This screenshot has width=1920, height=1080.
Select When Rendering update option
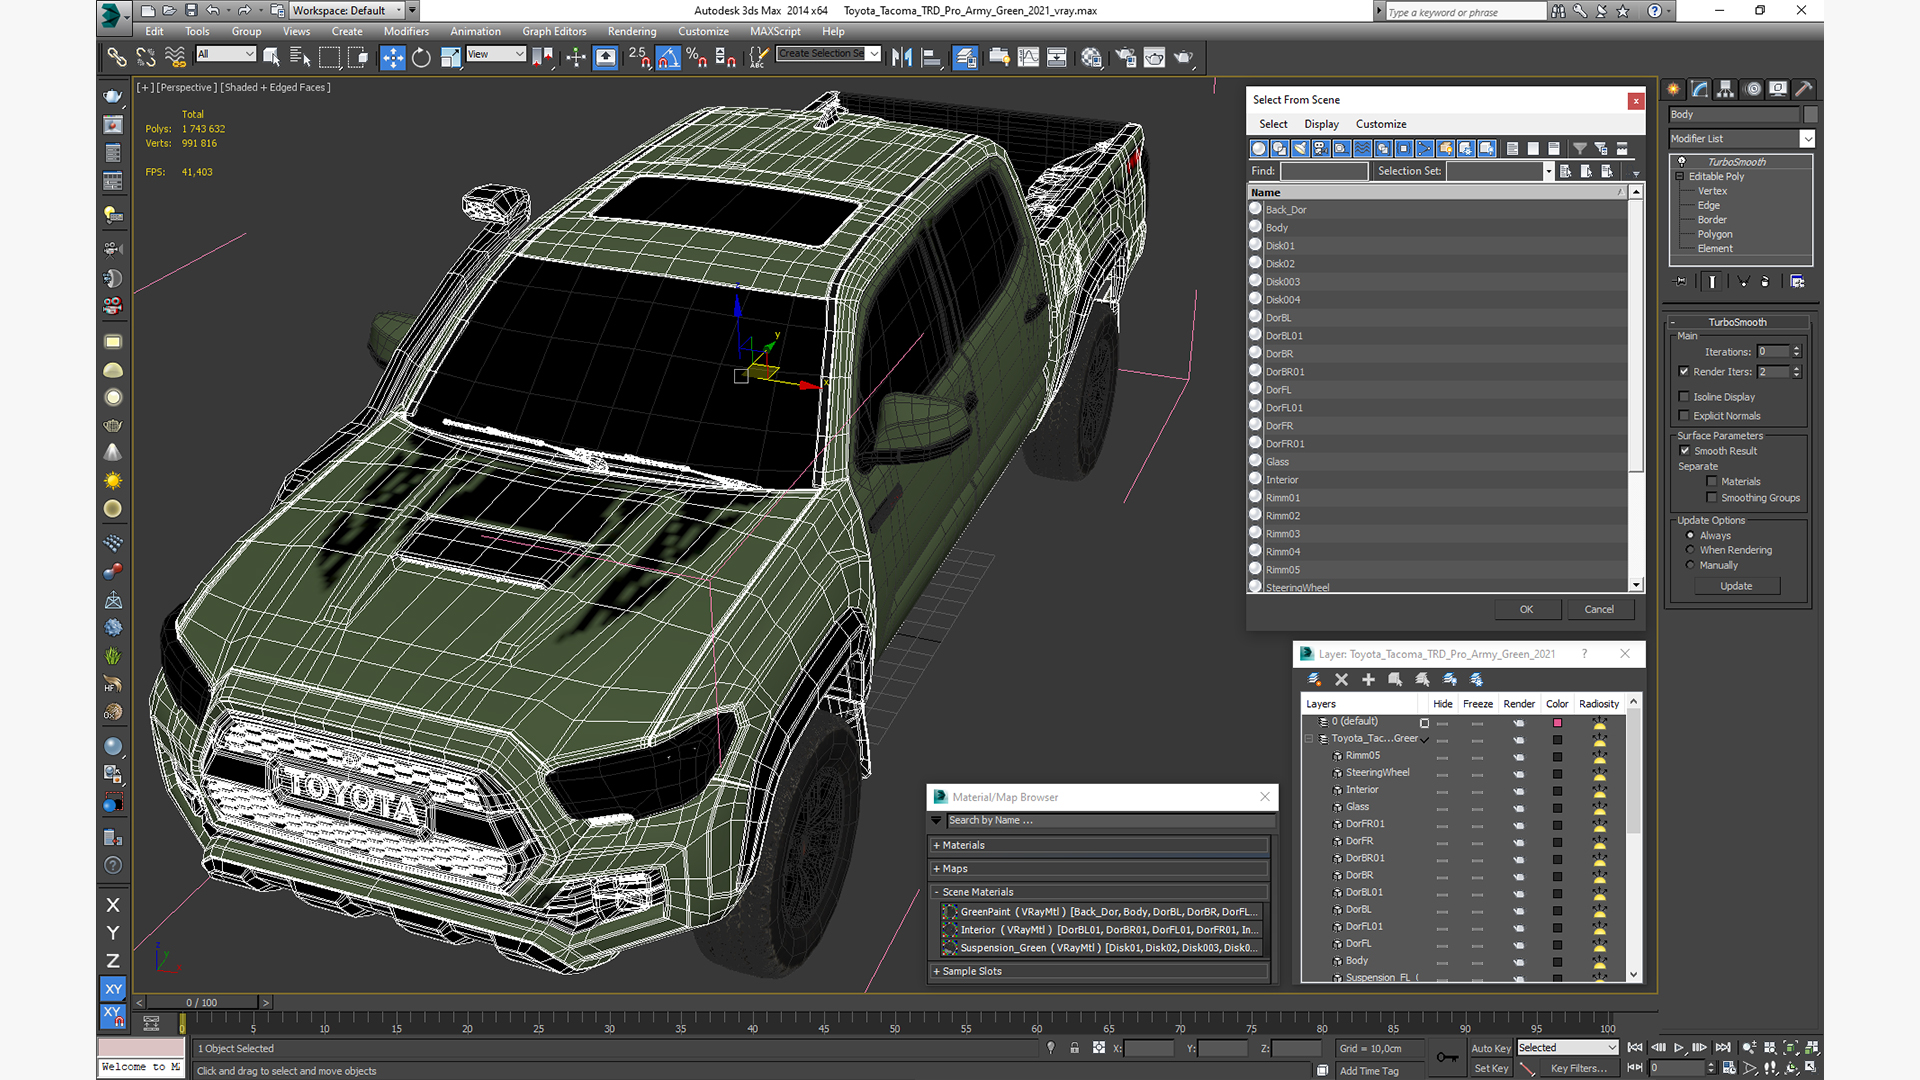[x=1690, y=550]
